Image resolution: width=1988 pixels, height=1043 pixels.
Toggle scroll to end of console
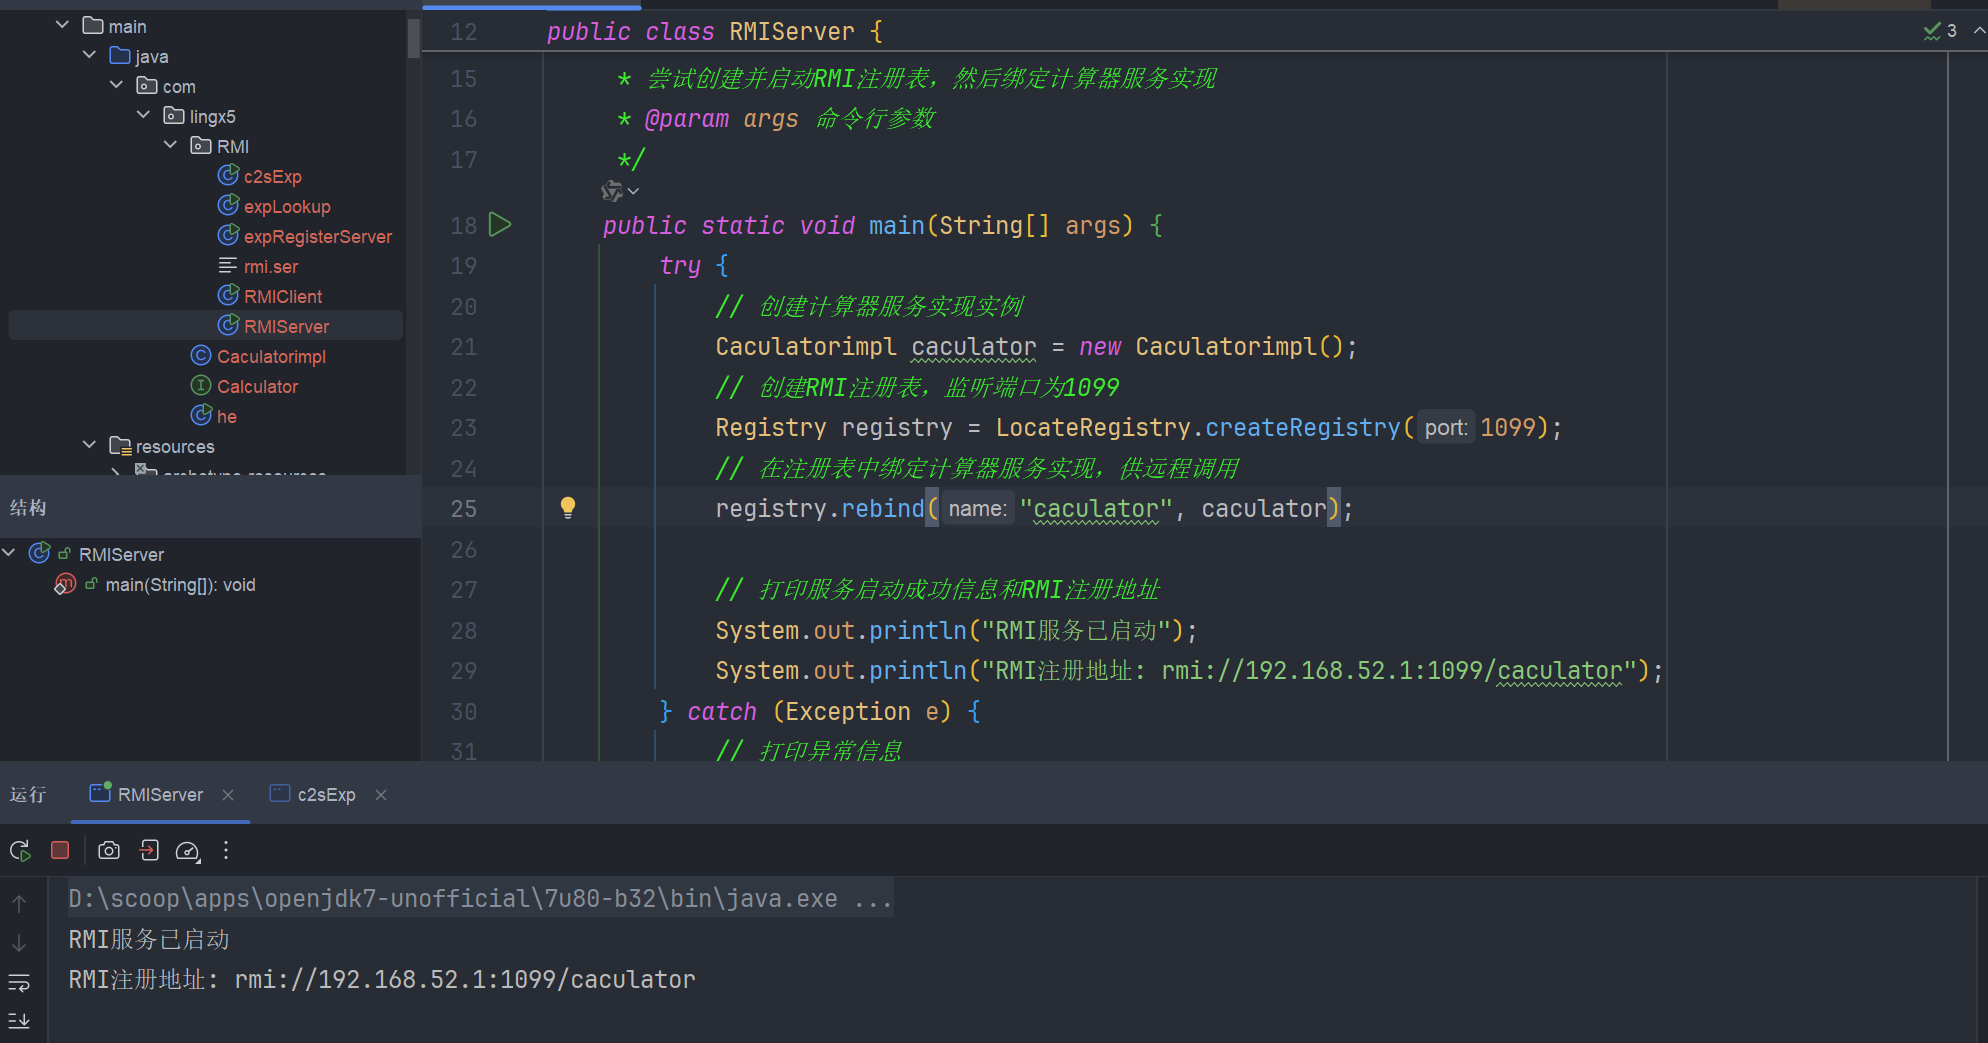(x=19, y=1020)
